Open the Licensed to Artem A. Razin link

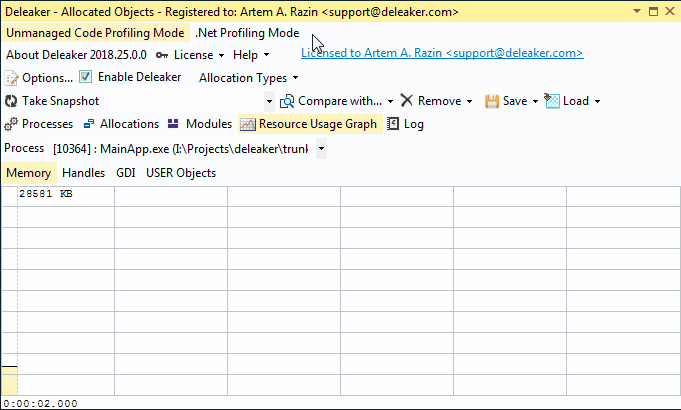coord(442,53)
